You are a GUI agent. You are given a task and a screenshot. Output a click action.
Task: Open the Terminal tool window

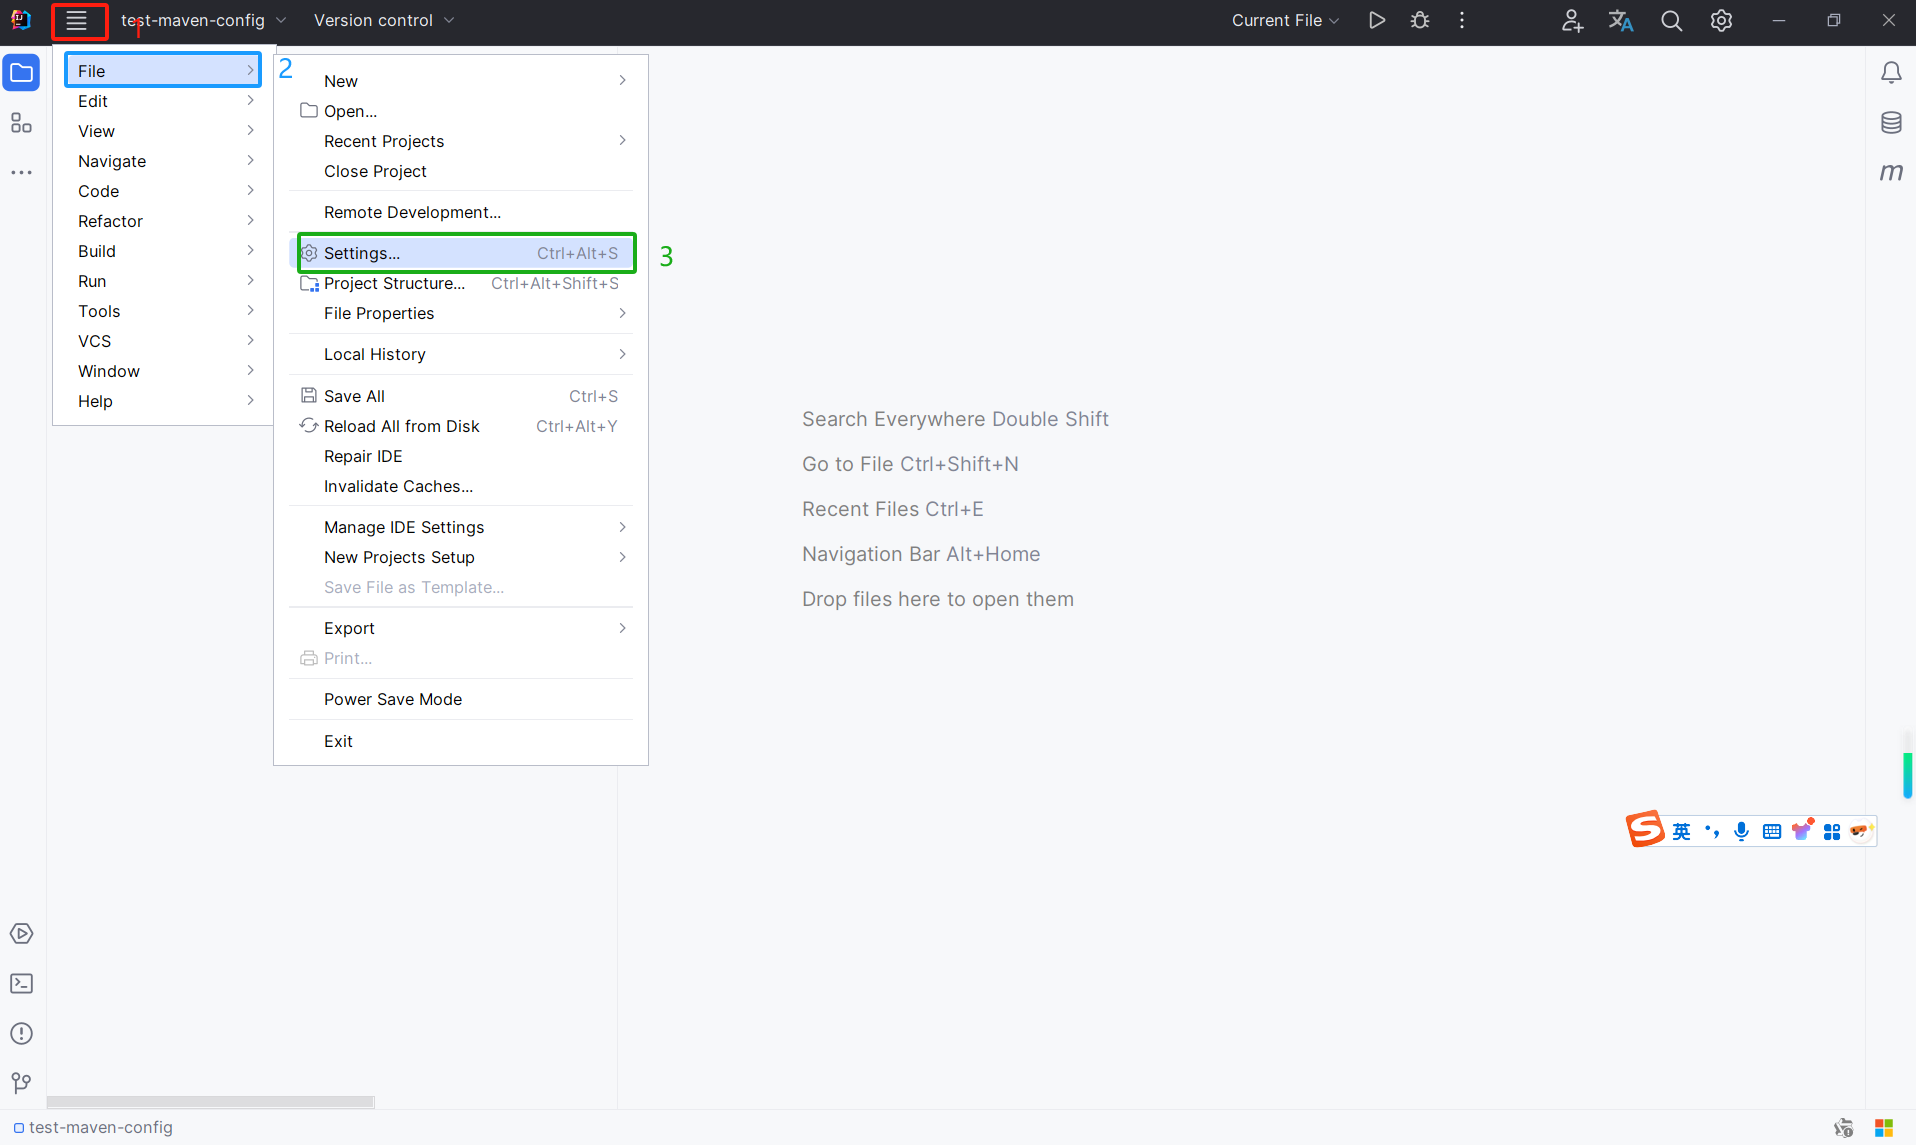pyautogui.click(x=21, y=984)
